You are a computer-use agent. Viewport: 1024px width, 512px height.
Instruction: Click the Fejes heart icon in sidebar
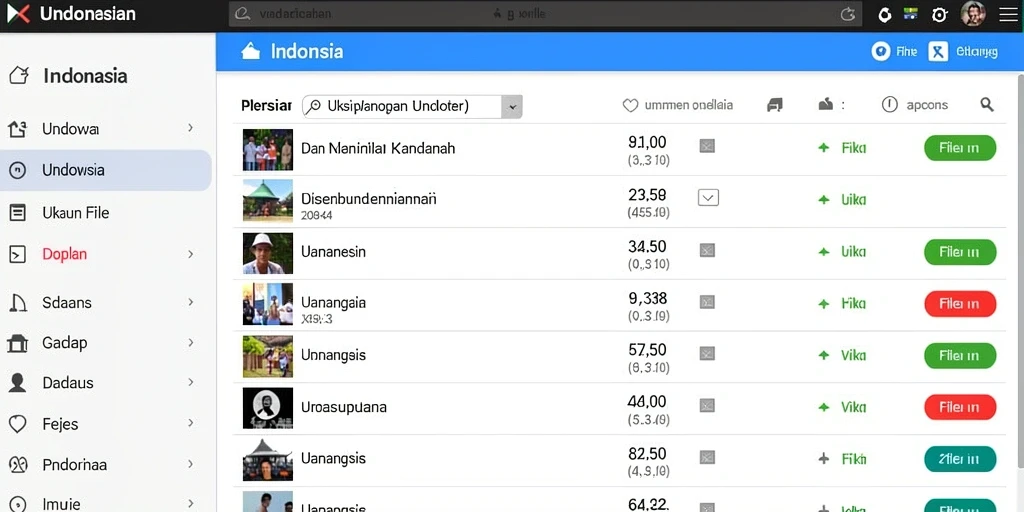(18, 424)
